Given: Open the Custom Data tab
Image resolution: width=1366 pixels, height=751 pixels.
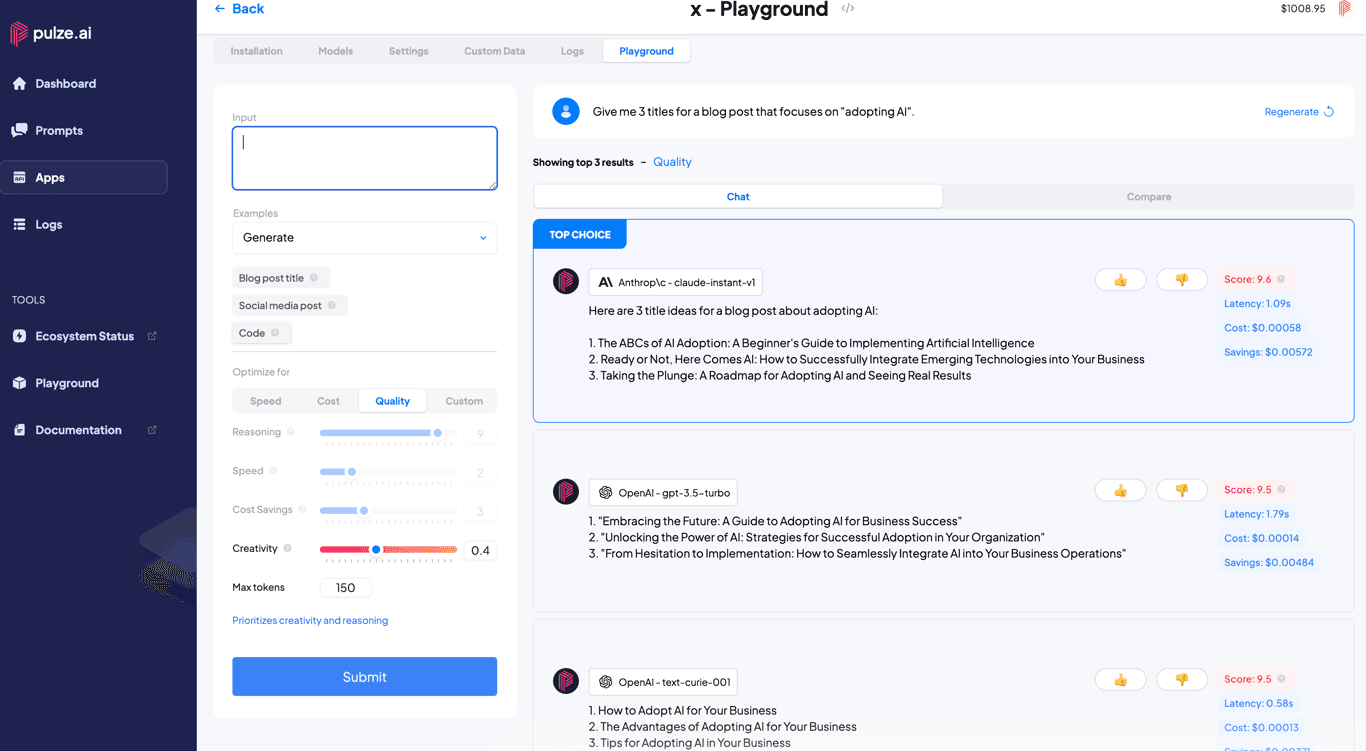Looking at the screenshot, I should 494,50.
